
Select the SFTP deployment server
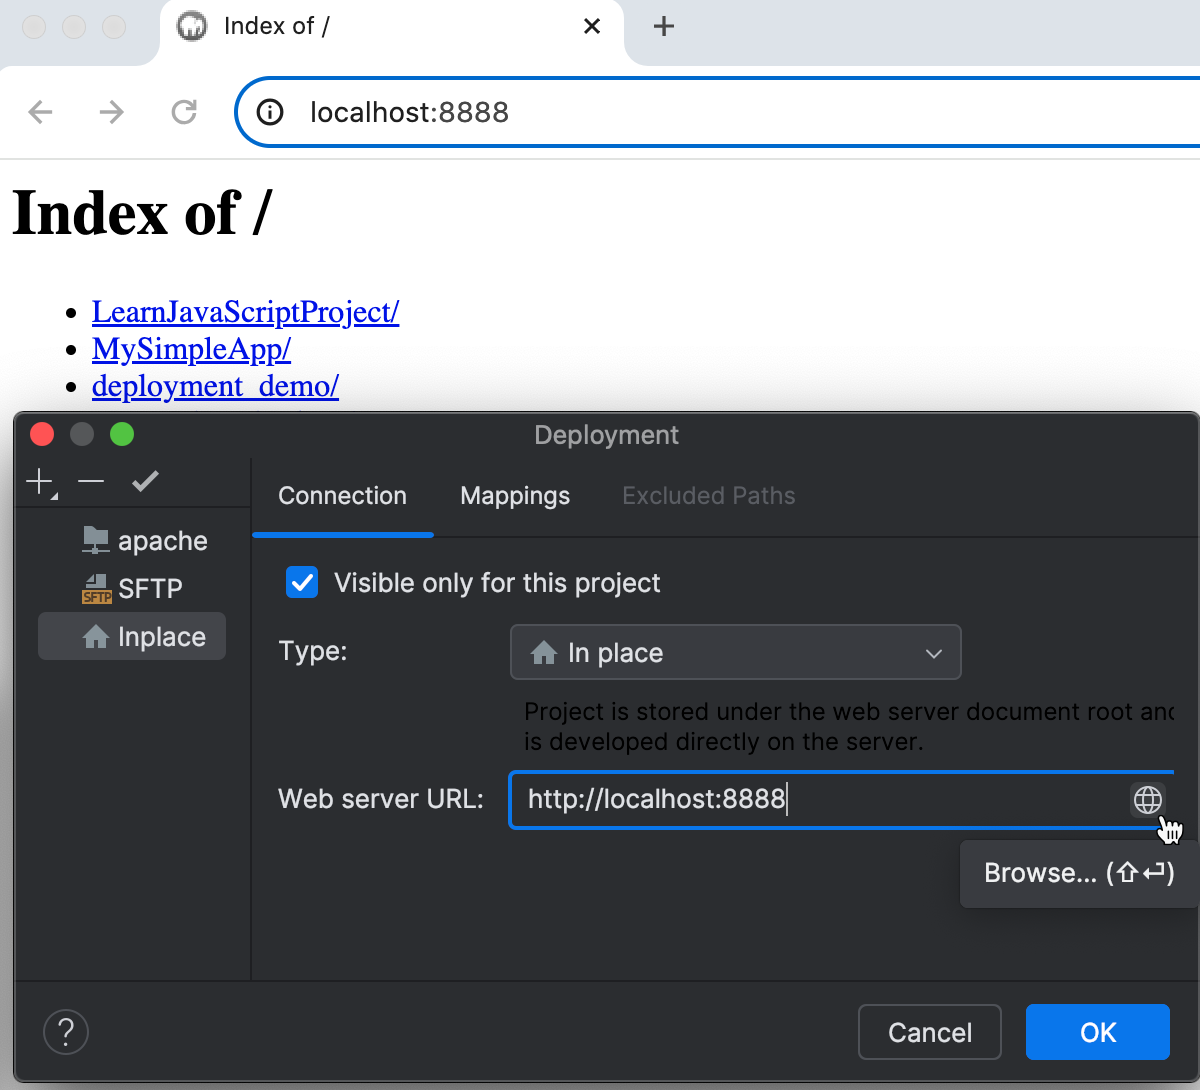tap(150, 588)
